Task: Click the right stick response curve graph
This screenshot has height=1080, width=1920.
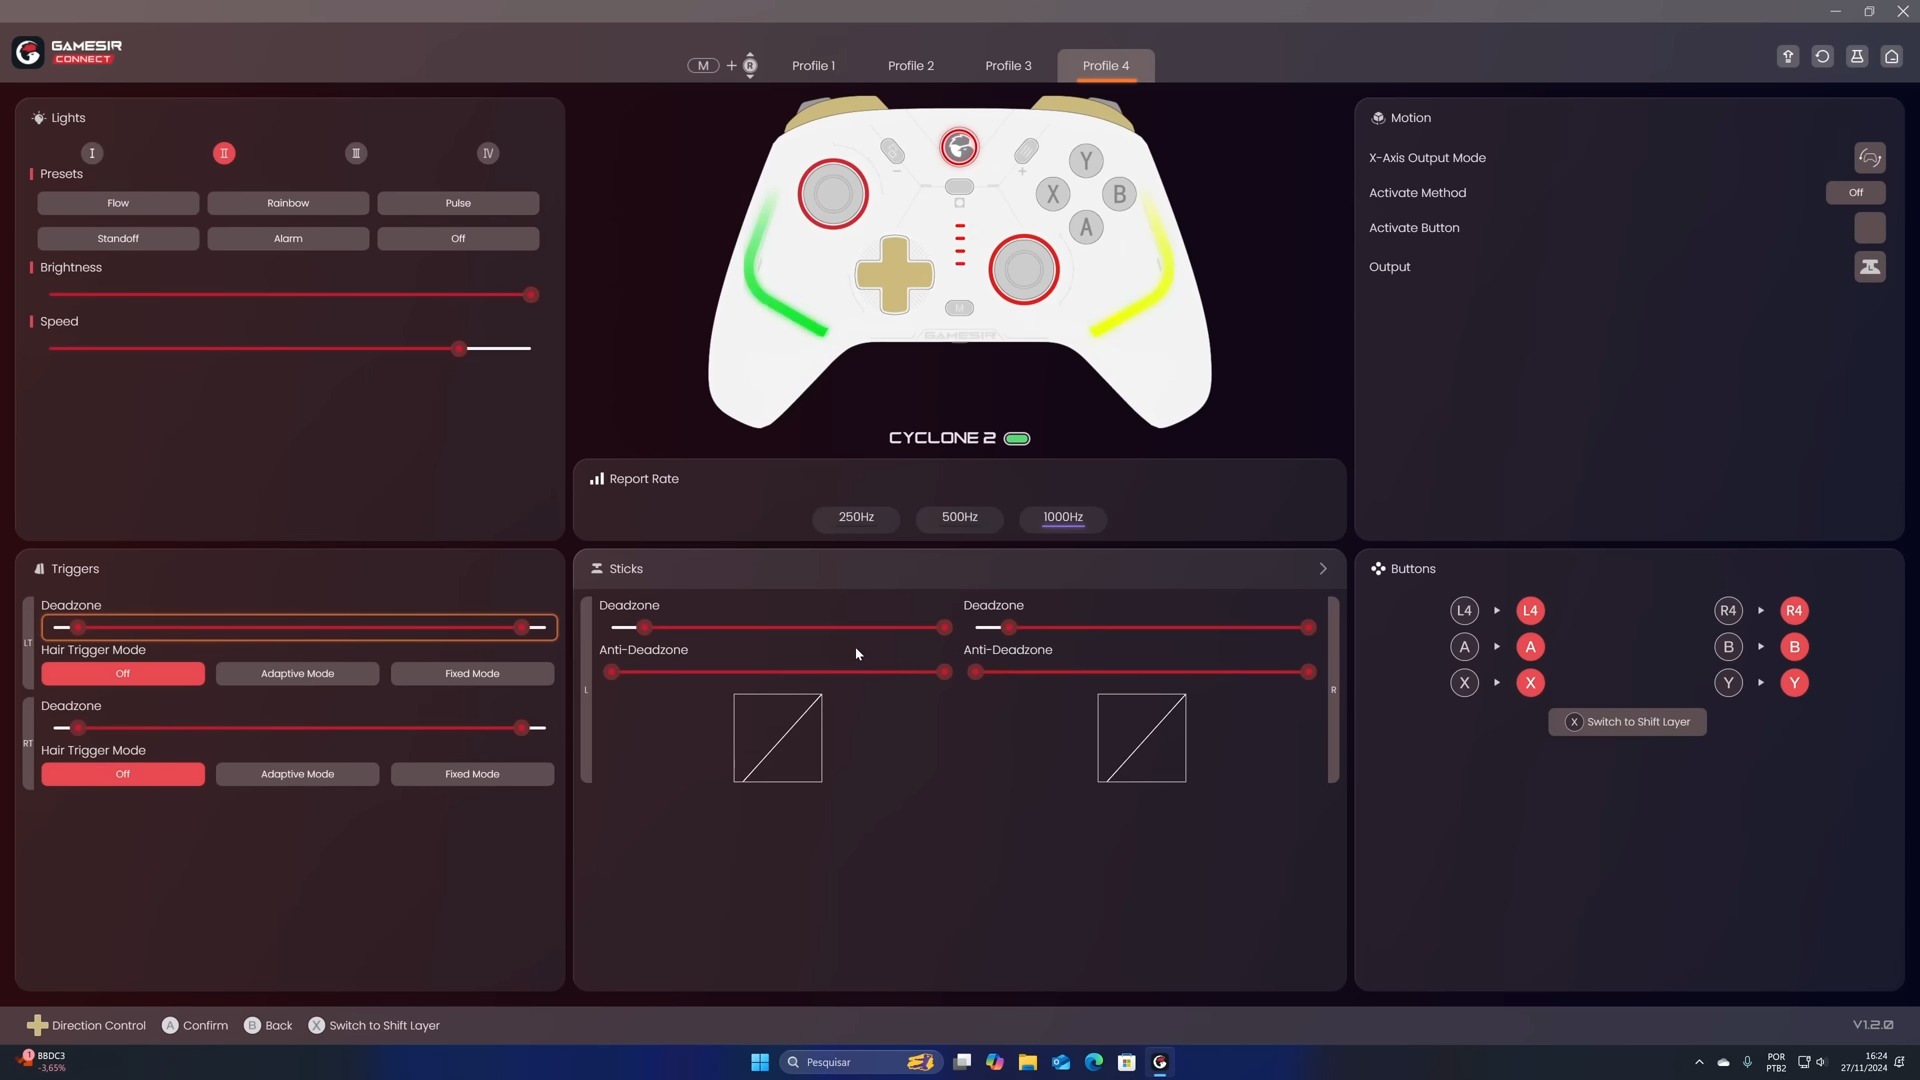Action: pos(1141,738)
